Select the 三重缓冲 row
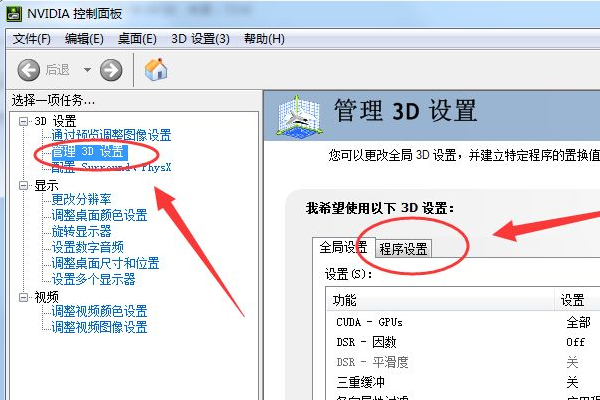This screenshot has height=400, width=600. coord(463,382)
